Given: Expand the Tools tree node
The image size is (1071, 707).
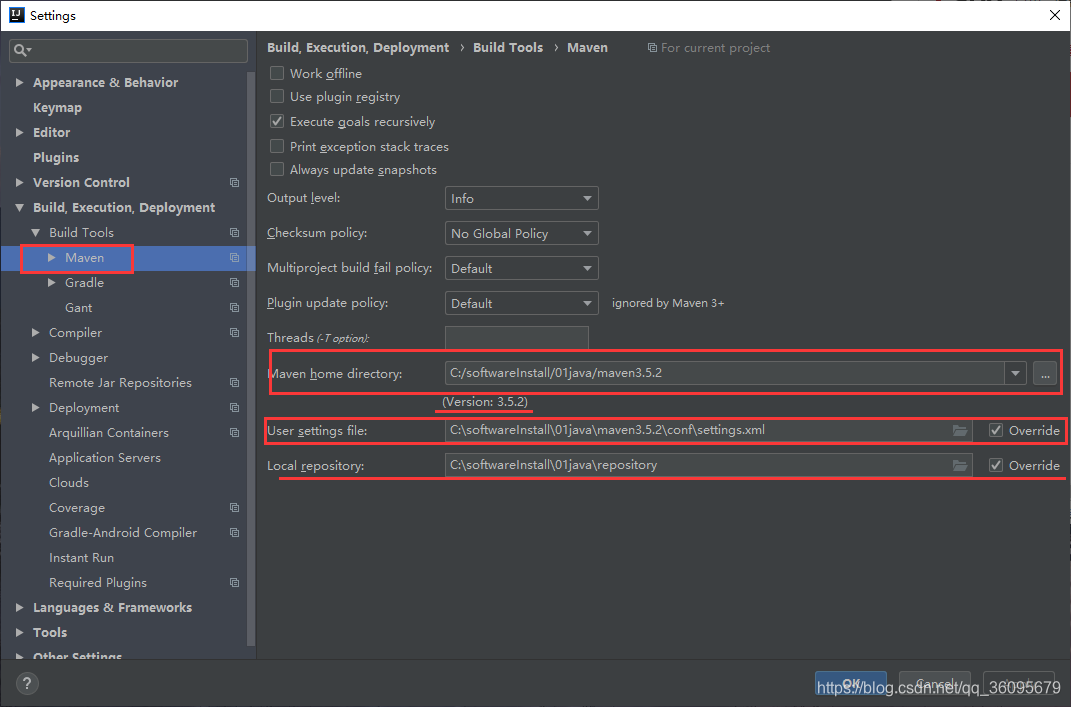Looking at the screenshot, I should tap(19, 633).
